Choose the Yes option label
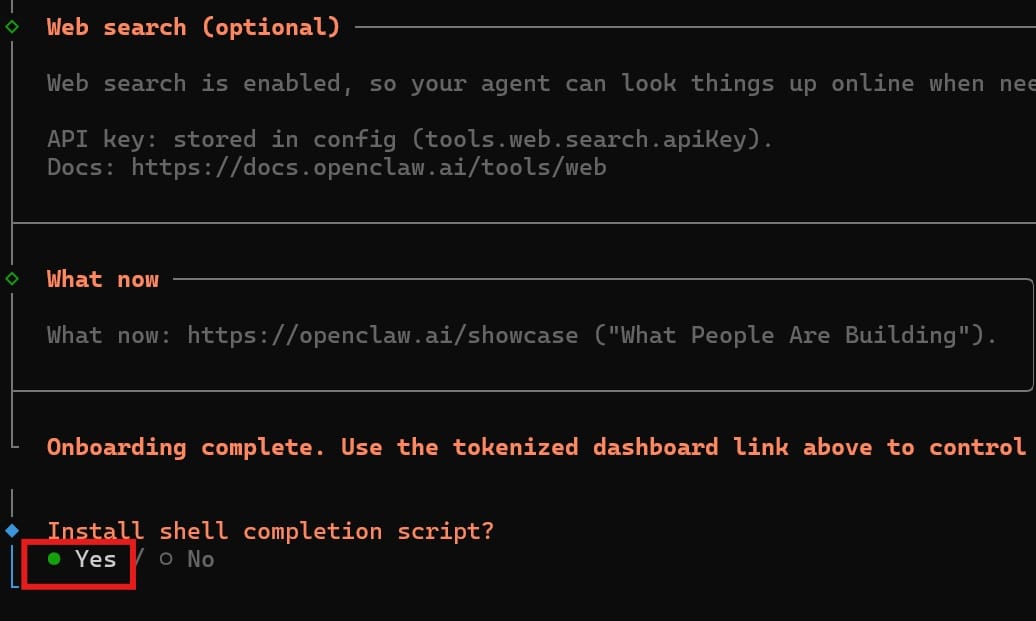This screenshot has width=1036, height=621. click(x=96, y=559)
